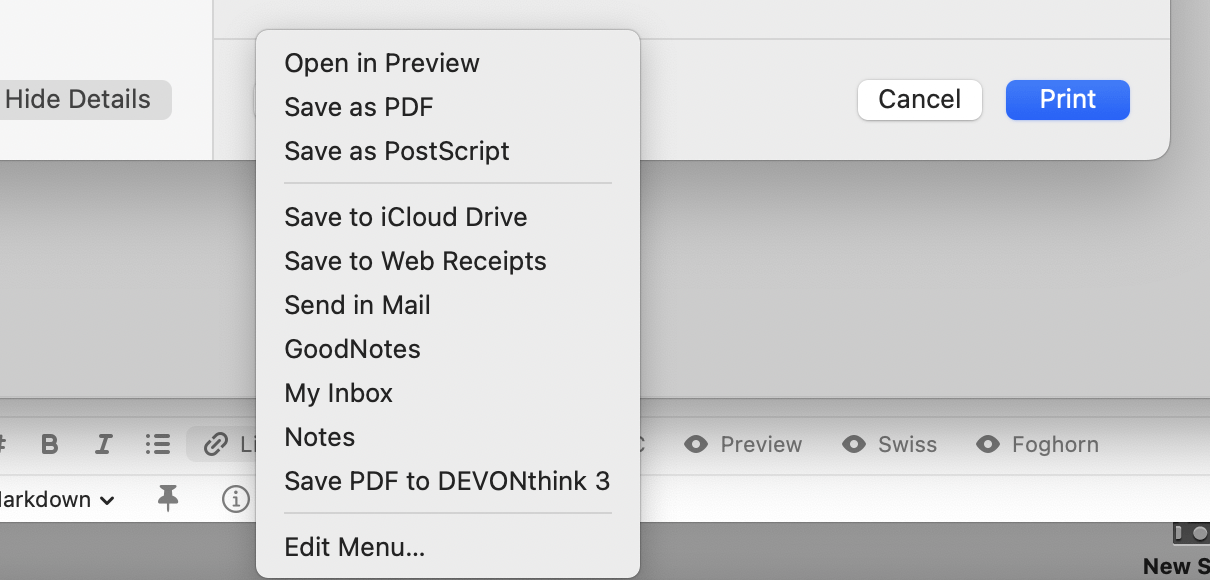Select Save PDF to DEVONthink 3
This screenshot has height=580, width=1210.
point(447,481)
